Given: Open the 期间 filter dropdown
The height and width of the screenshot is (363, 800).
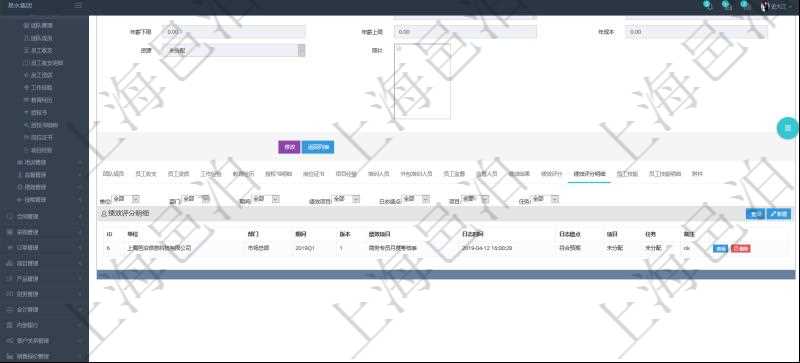Looking at the screenshot, I should pos(266,199).
